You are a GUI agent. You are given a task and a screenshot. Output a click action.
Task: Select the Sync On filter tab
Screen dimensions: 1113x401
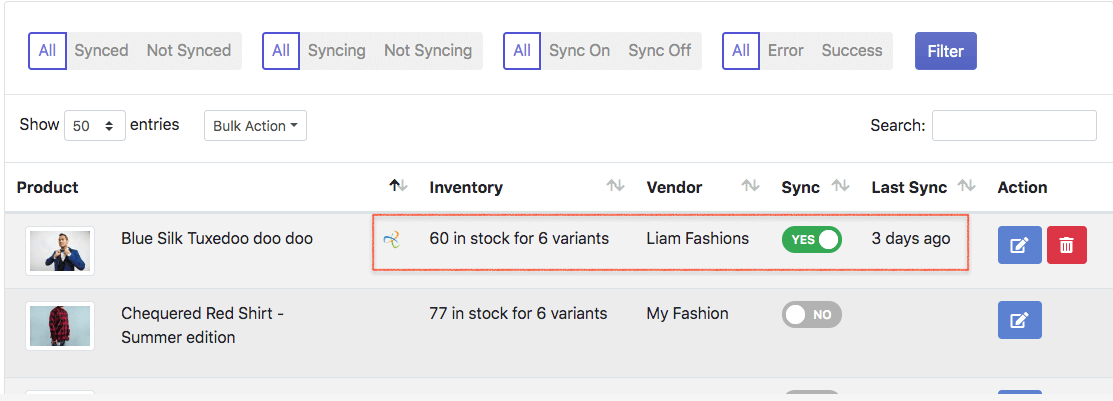coord(579,51)
